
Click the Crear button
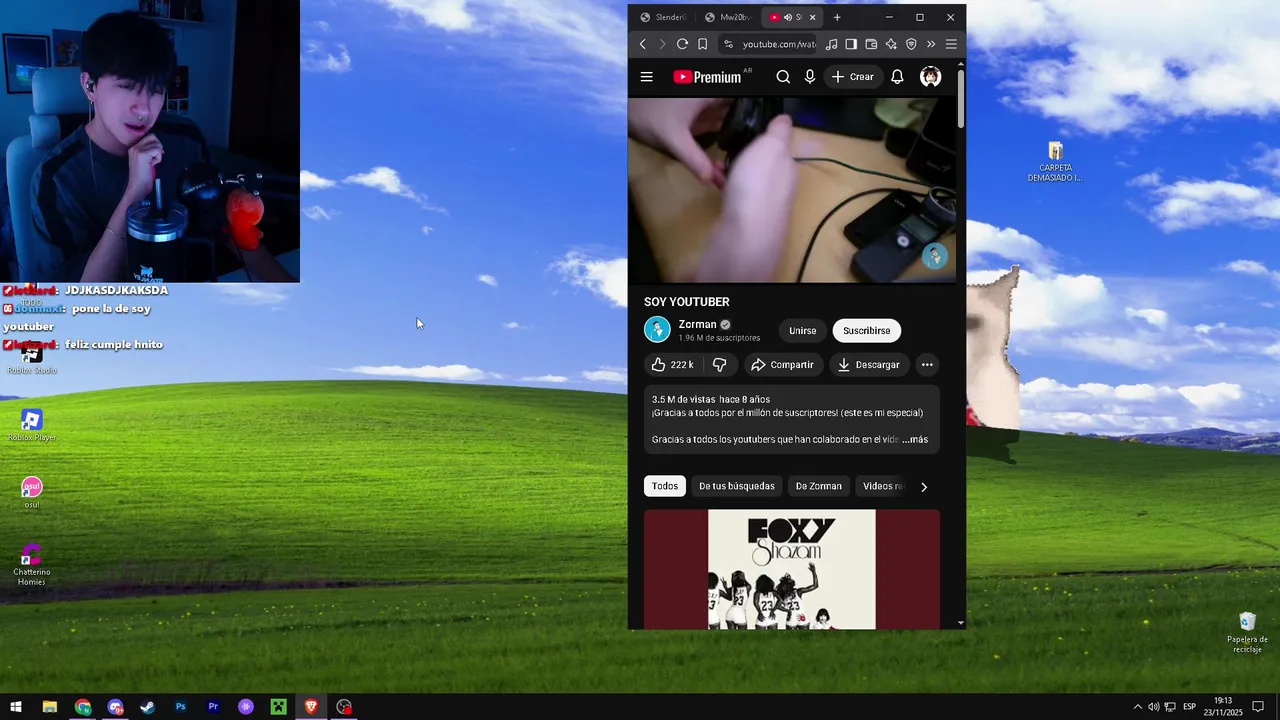click(x=853, y=77)
